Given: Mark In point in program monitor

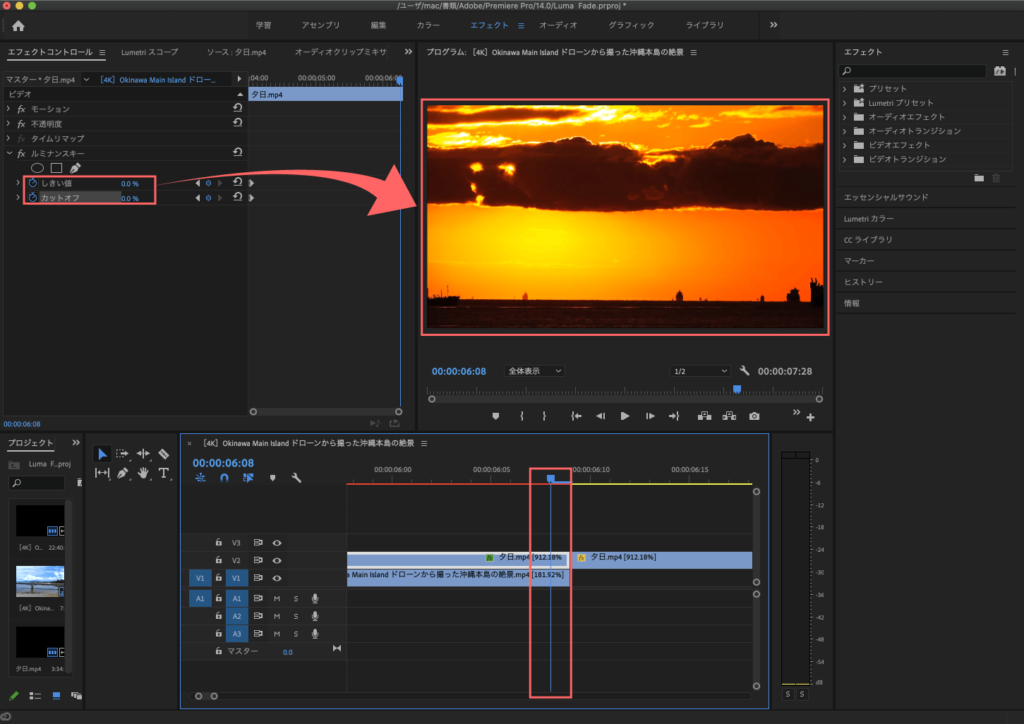Looking at the screenshot, I should click(521, 416).
